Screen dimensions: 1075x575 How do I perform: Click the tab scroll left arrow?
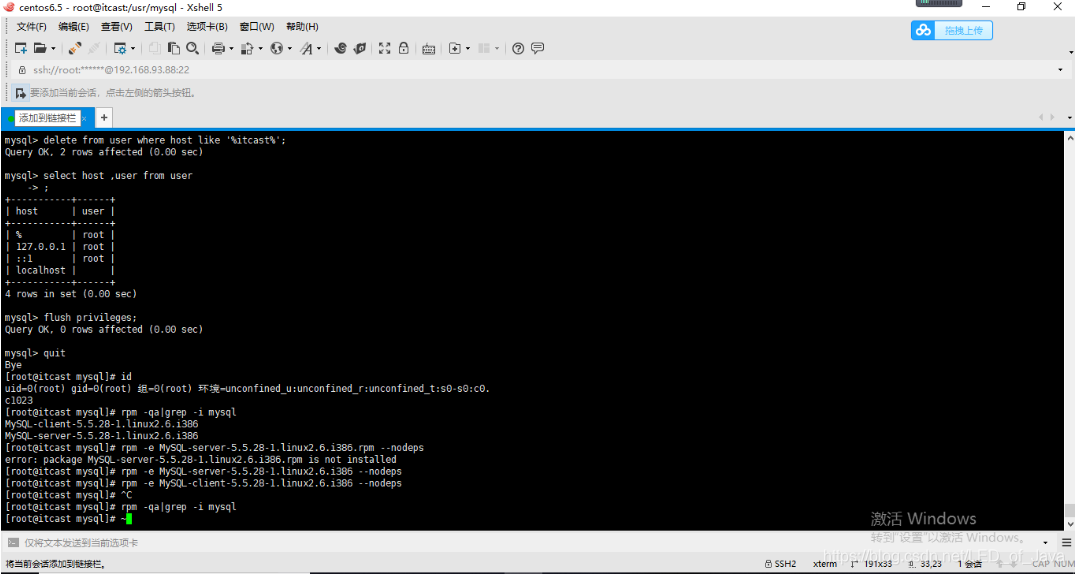(1043, 118)
